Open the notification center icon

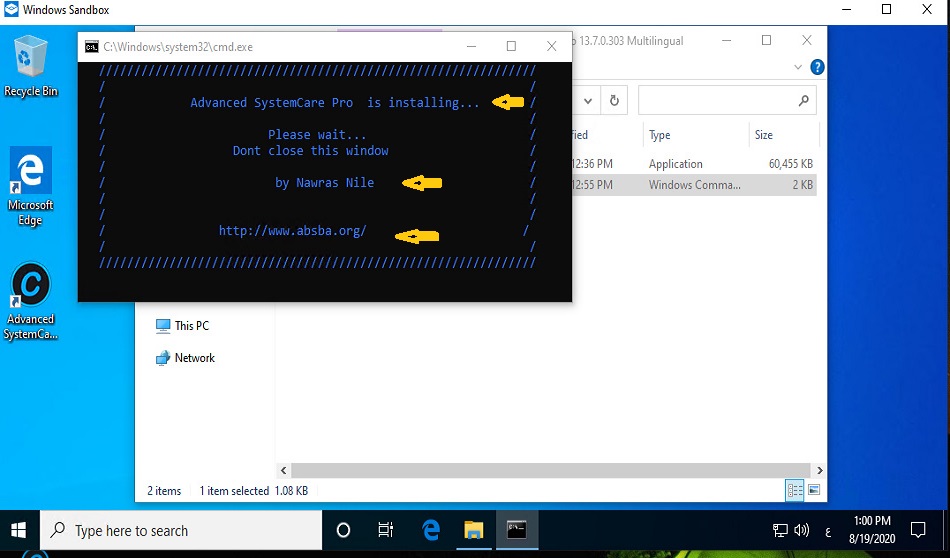[x=918, y=531]
